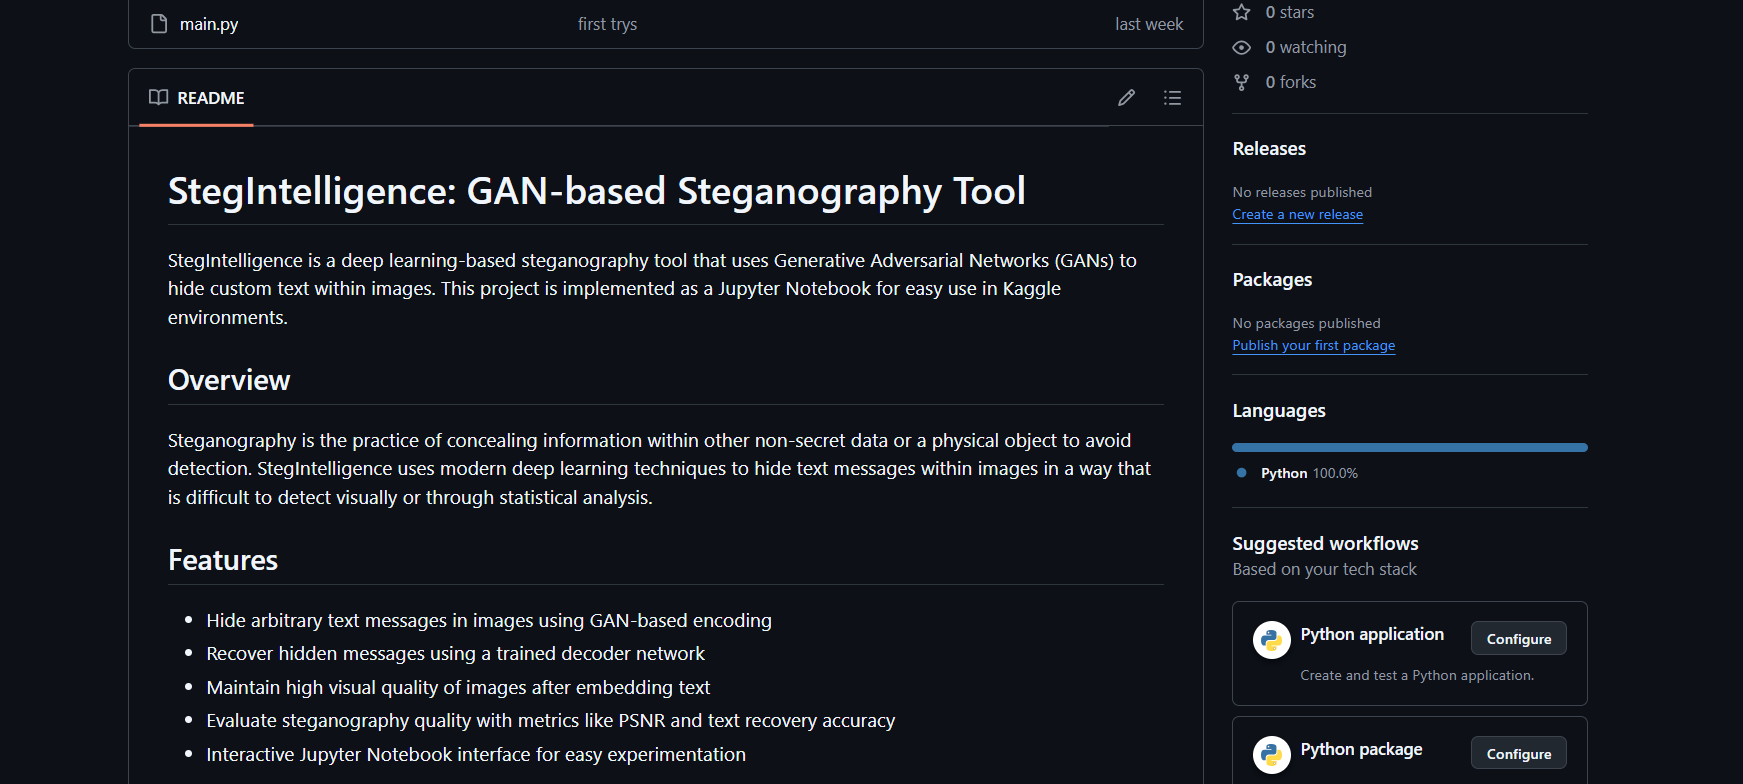Click 'Create and test a Python application.' description

1417,675
